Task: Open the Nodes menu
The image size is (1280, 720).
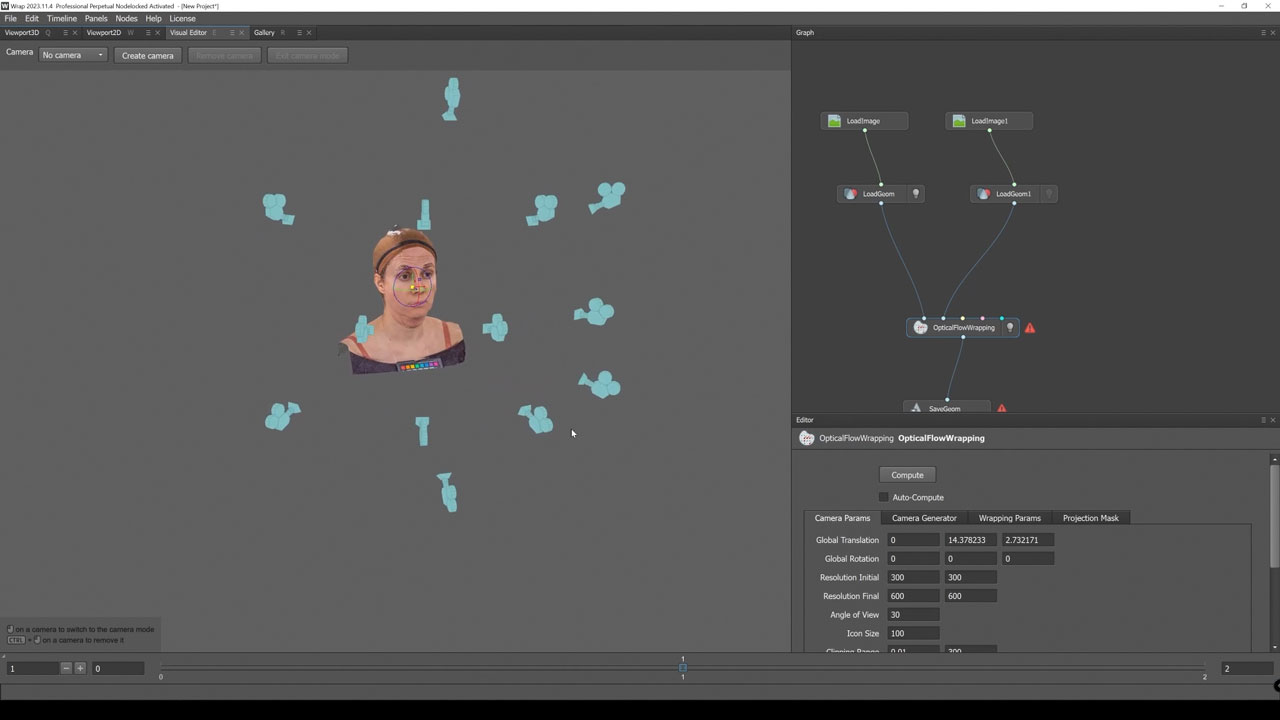Action: tap(126, 18)
